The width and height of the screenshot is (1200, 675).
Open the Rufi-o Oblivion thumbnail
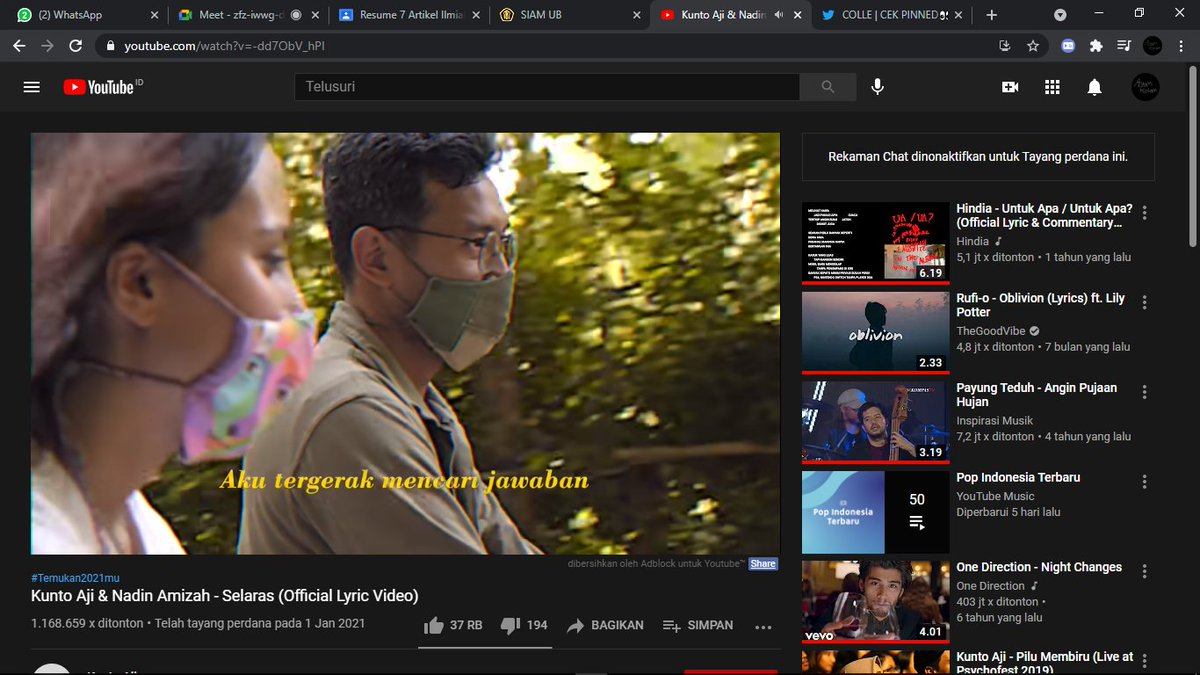tap(875, 332)
